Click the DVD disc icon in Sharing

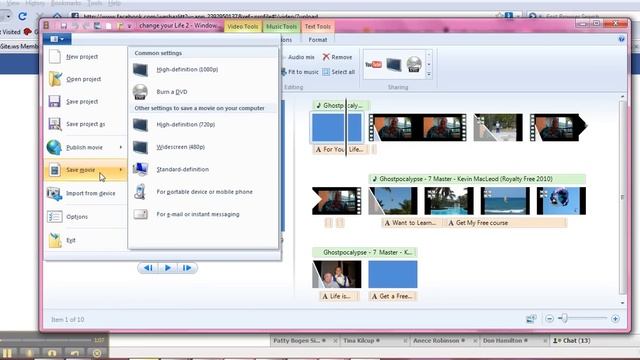click(414, 64)
